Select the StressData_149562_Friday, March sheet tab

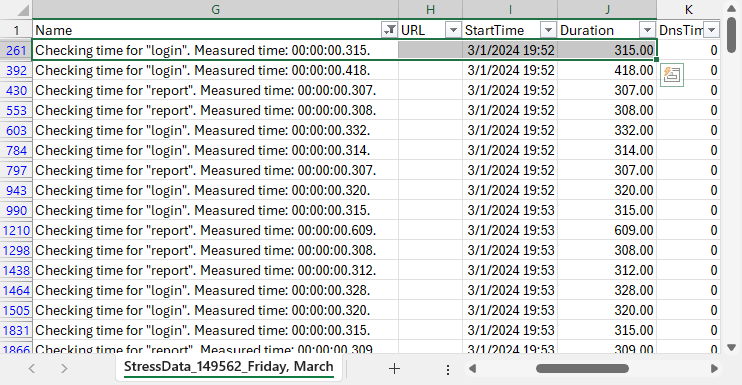(229, 368)
